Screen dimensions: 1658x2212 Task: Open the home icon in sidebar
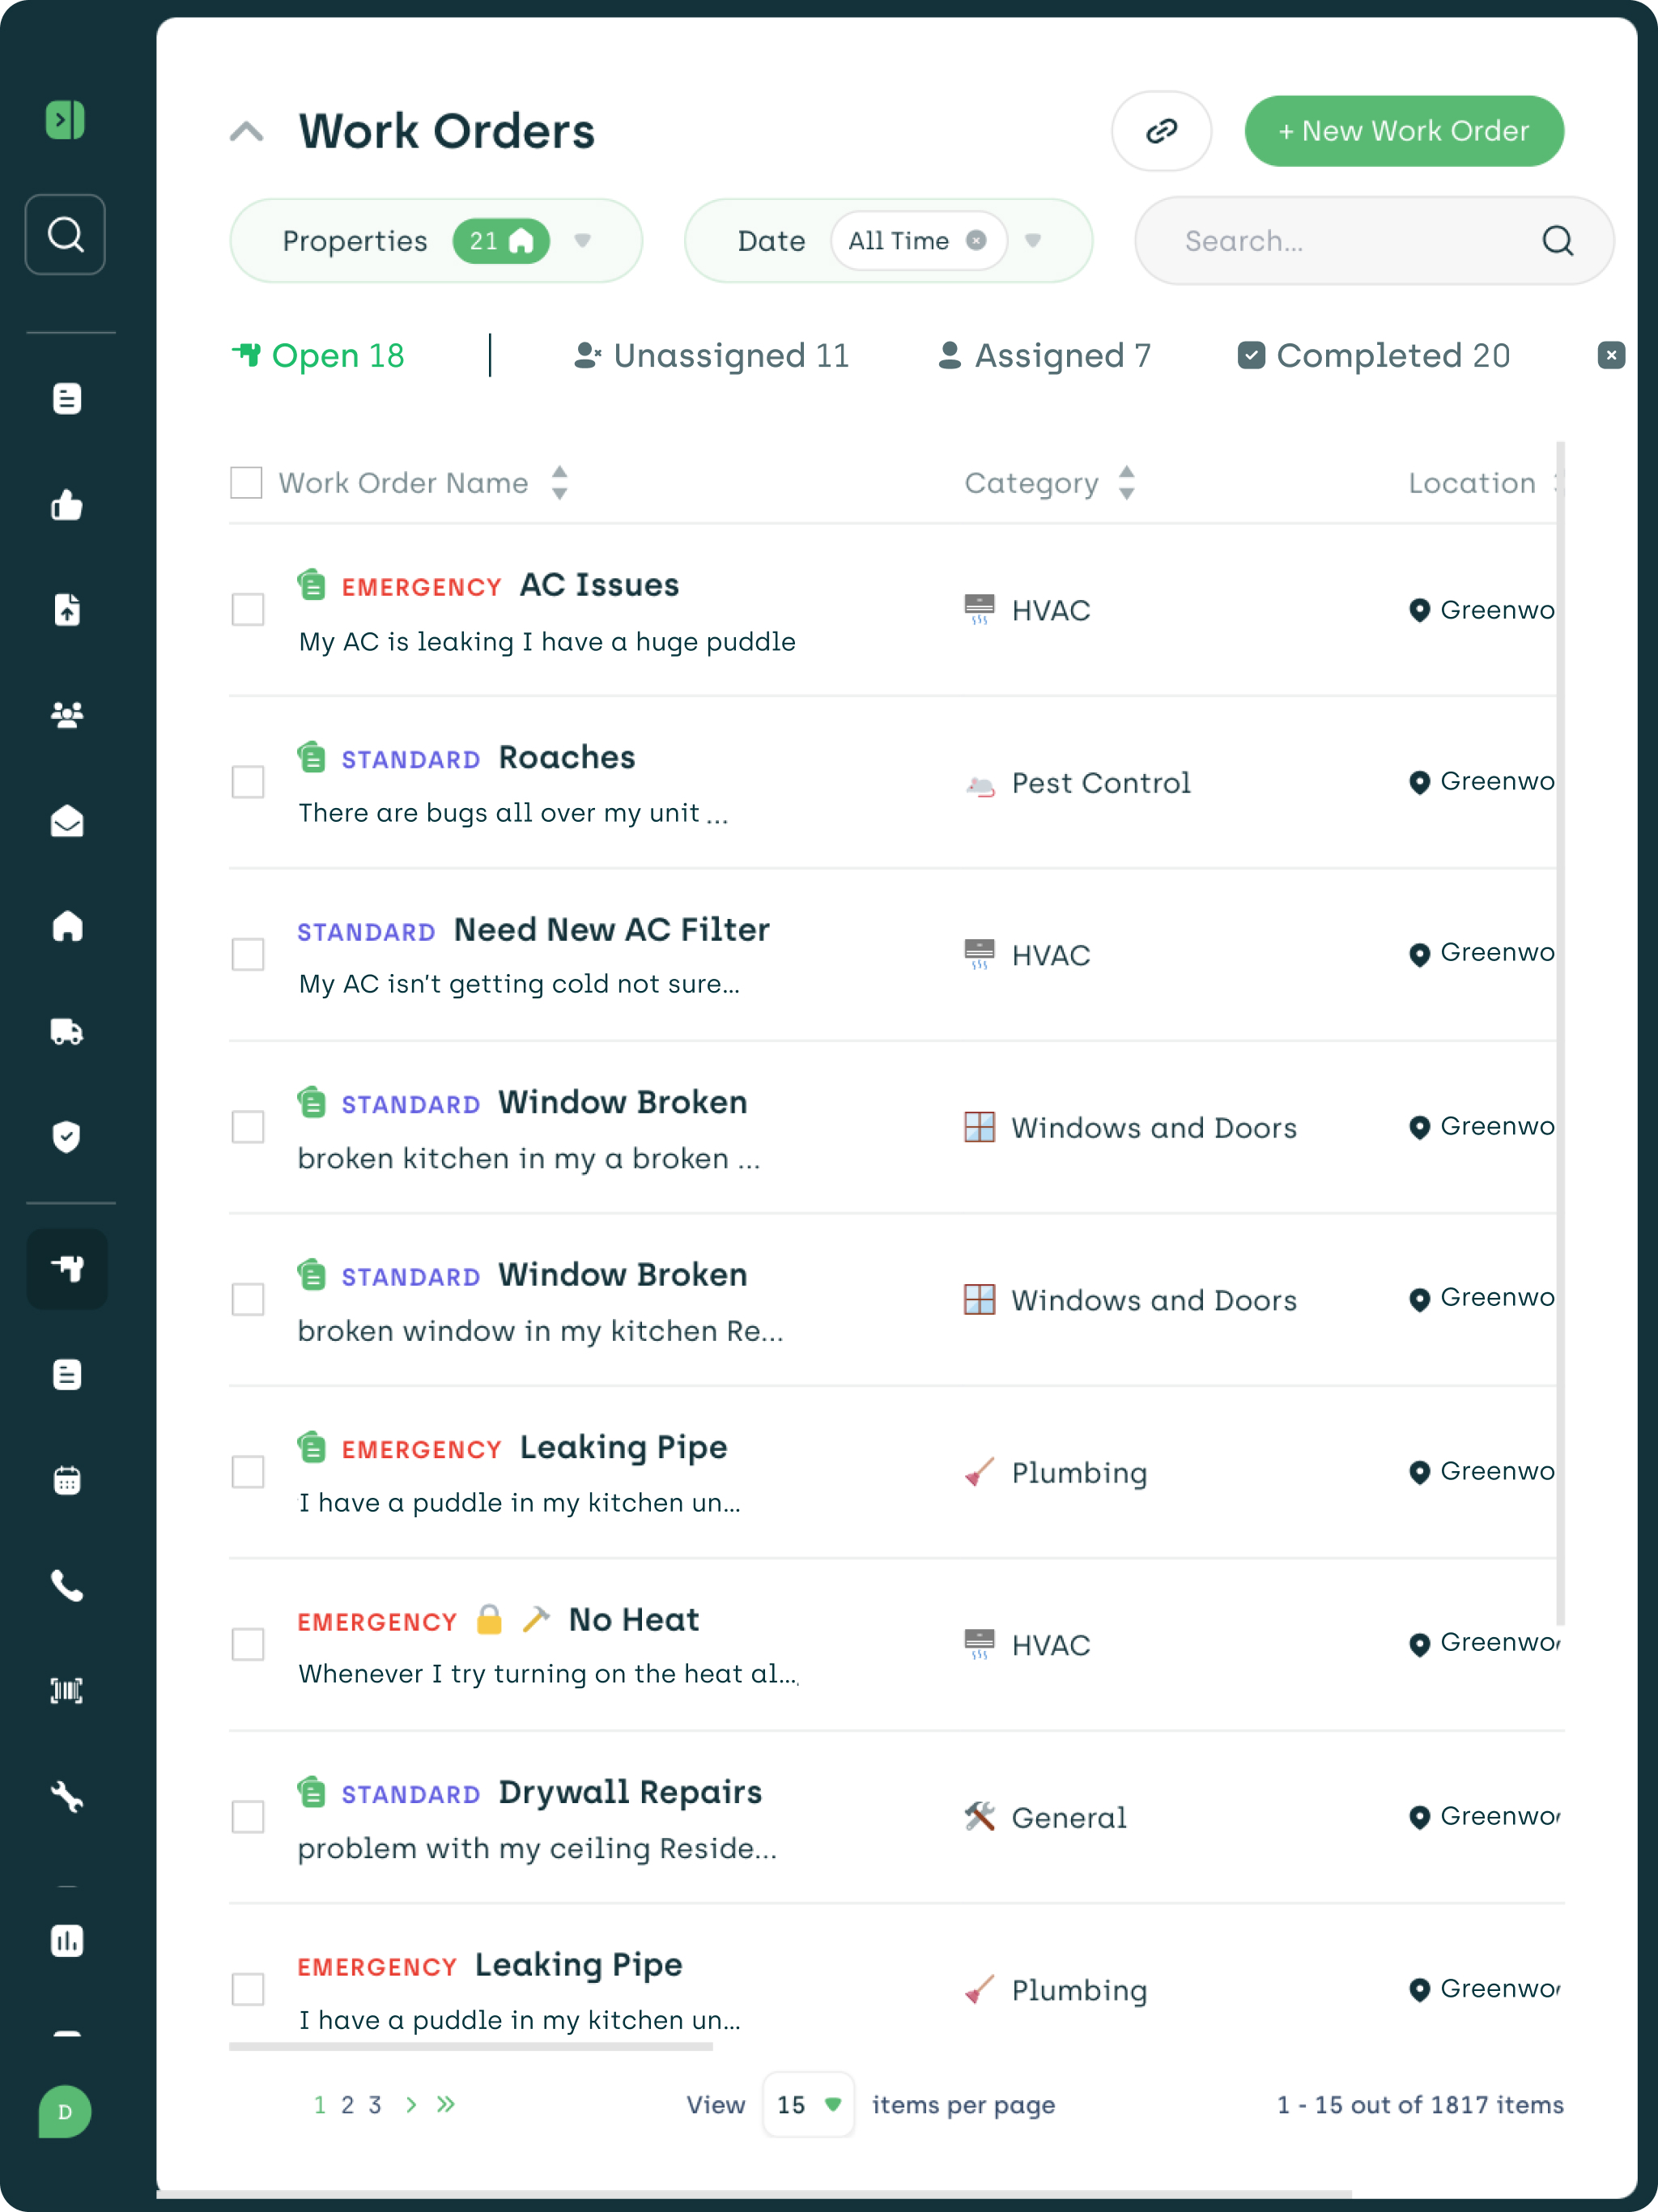pos(67,926)
